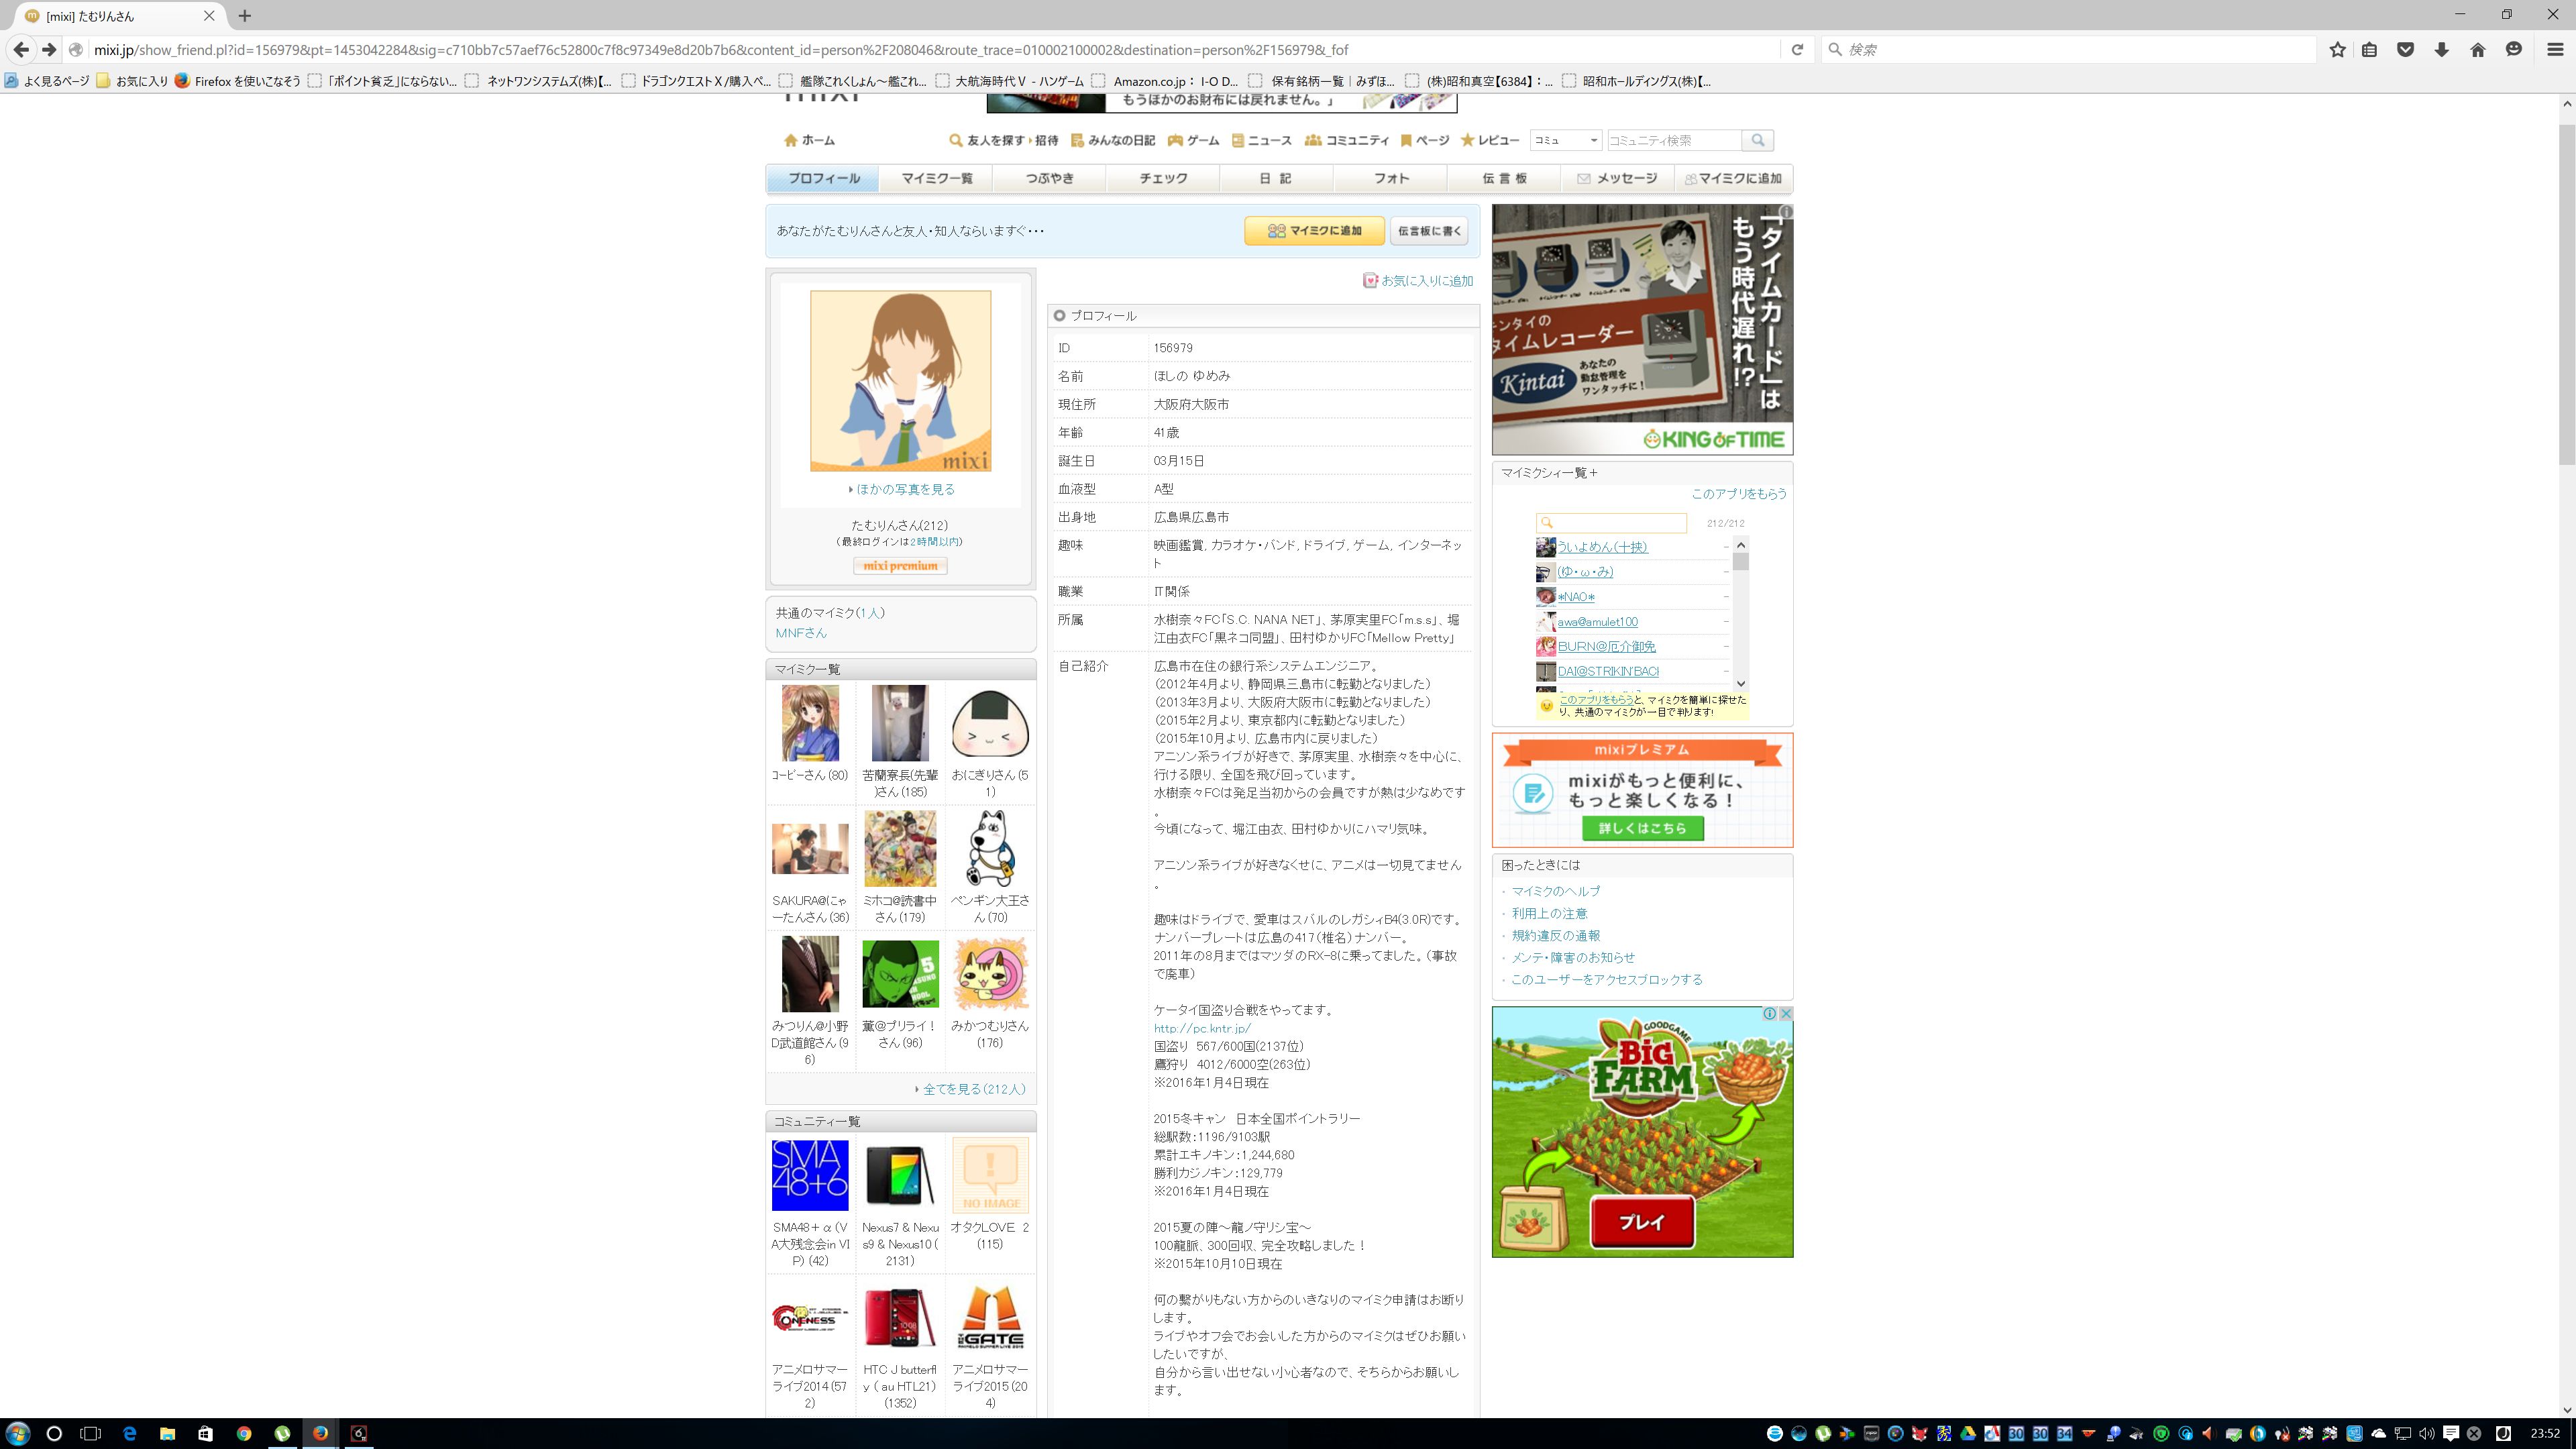Expand ほかの写真を見る under profile photo
2576x1449 pixels.
903,489
